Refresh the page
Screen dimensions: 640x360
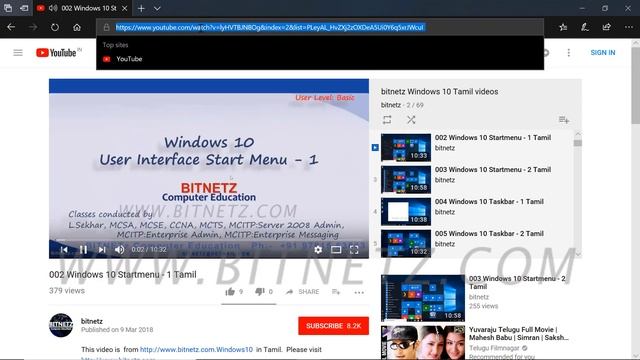55,27
